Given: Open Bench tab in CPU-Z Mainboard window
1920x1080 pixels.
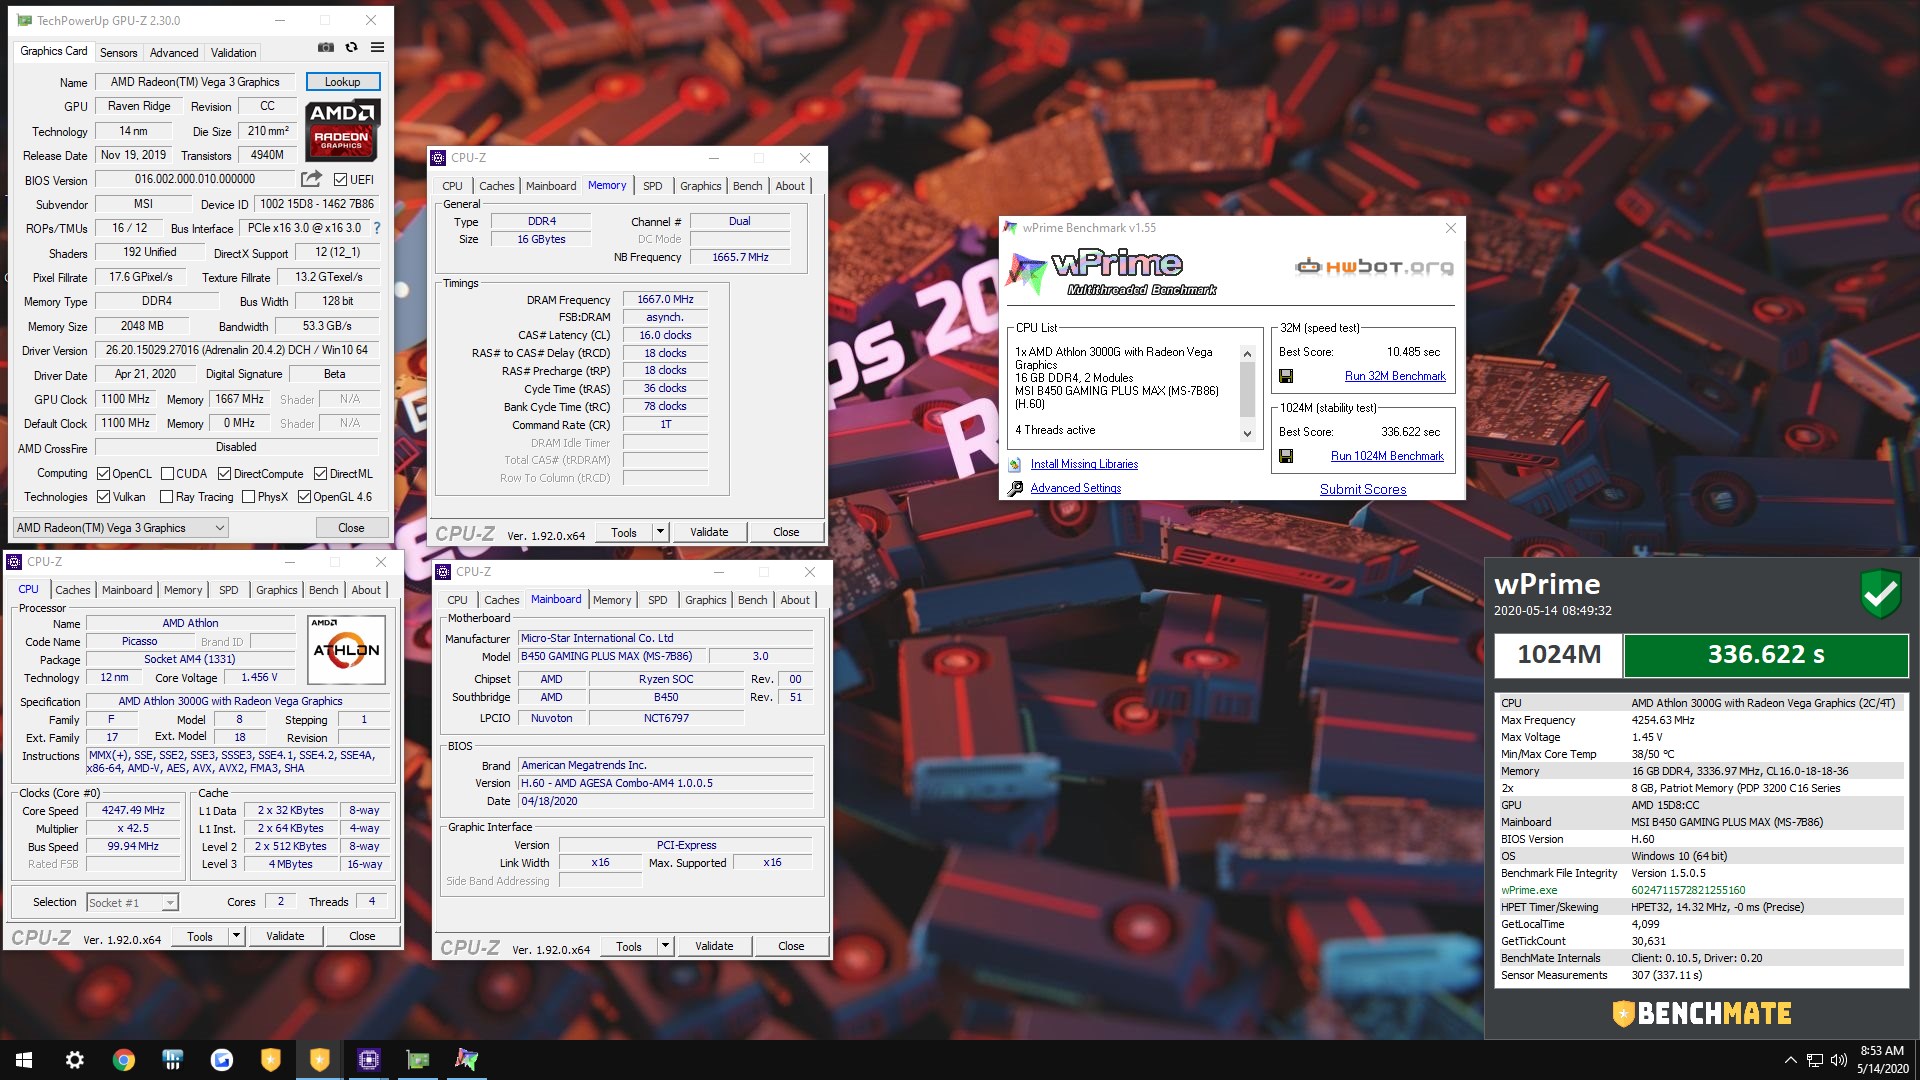Looking at the screenshot, I should [x=752, y=600].
